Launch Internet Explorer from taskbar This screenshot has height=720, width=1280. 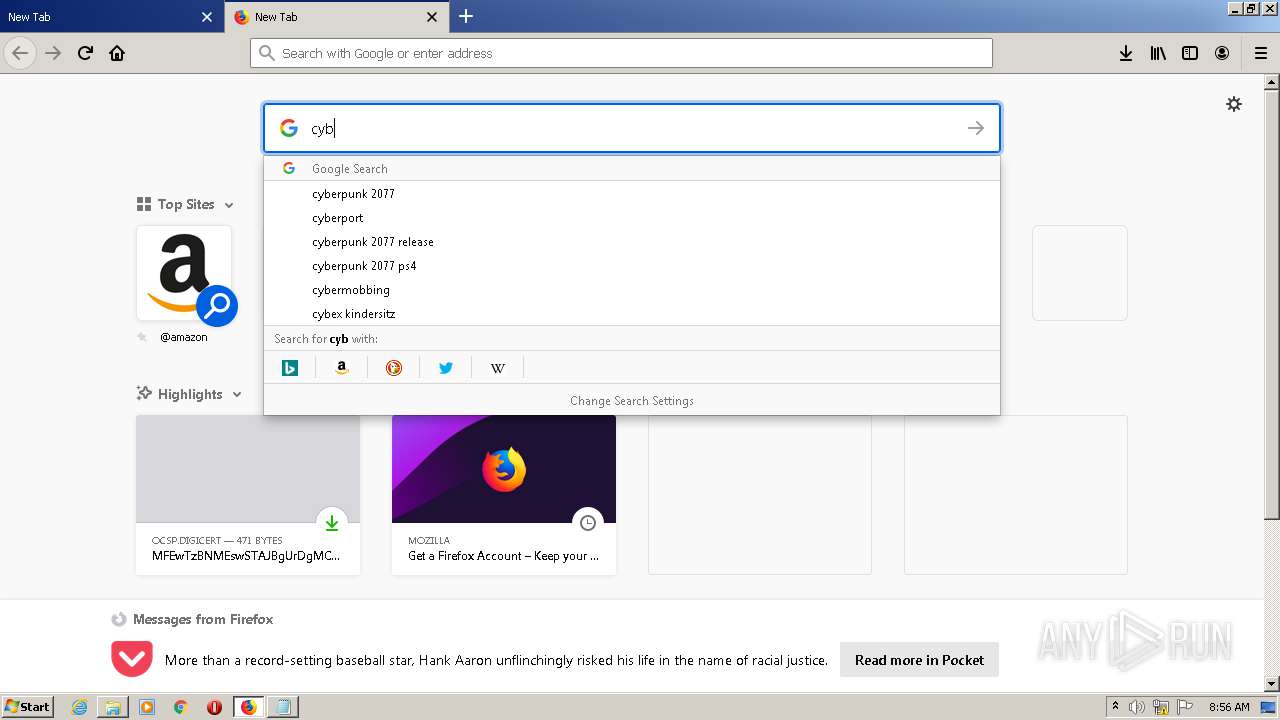[80, 707]
